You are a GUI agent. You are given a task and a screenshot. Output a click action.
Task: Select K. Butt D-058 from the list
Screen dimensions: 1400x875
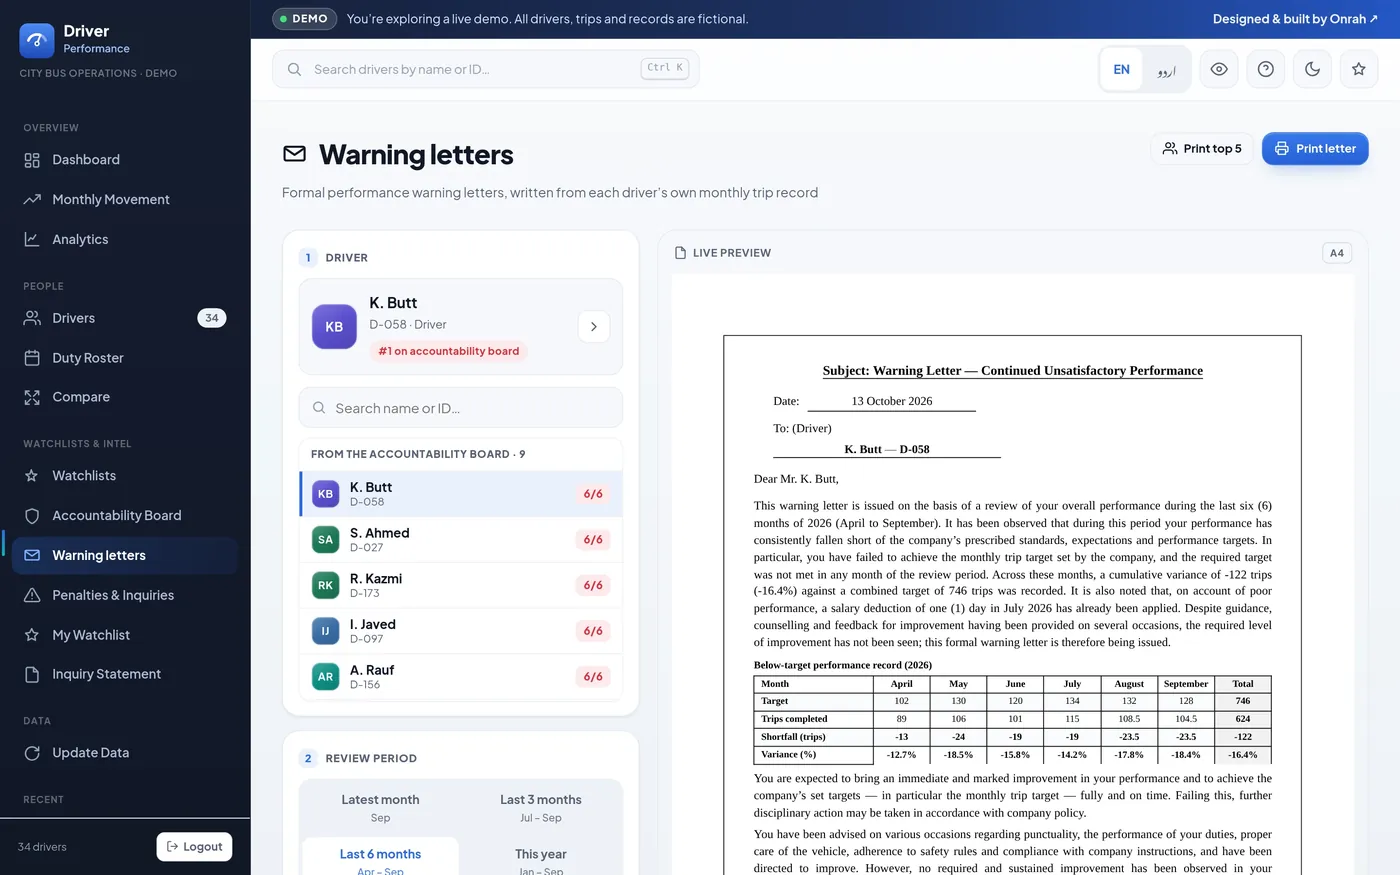pyautogui.click(x=461, y=494)
